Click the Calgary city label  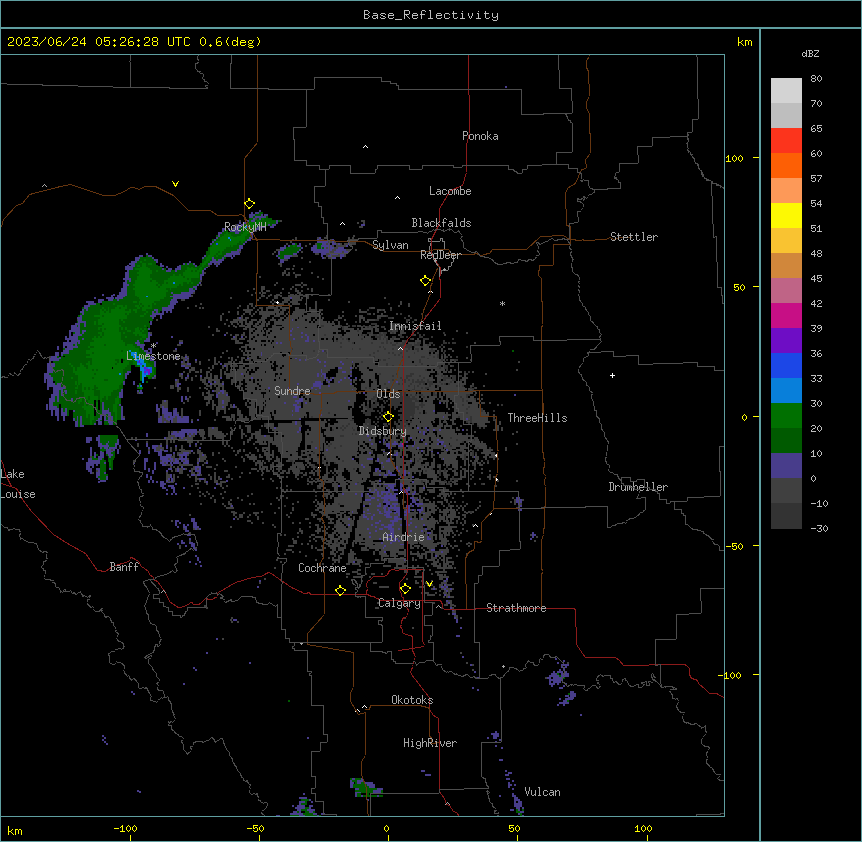pyautogui.click(x=399, y=603)
